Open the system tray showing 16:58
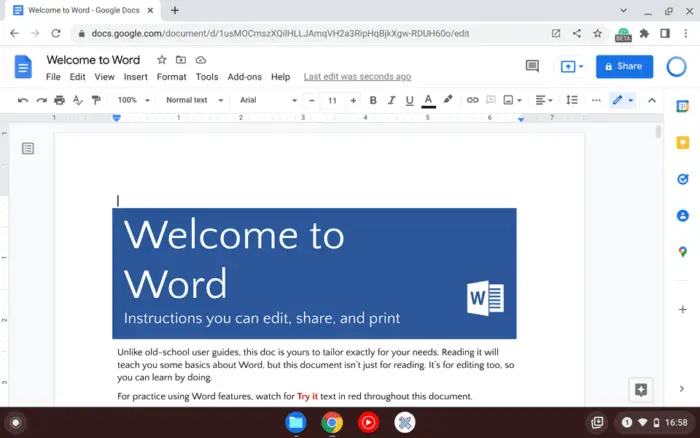This screenshot has height=438, width=700. (654, 422)
